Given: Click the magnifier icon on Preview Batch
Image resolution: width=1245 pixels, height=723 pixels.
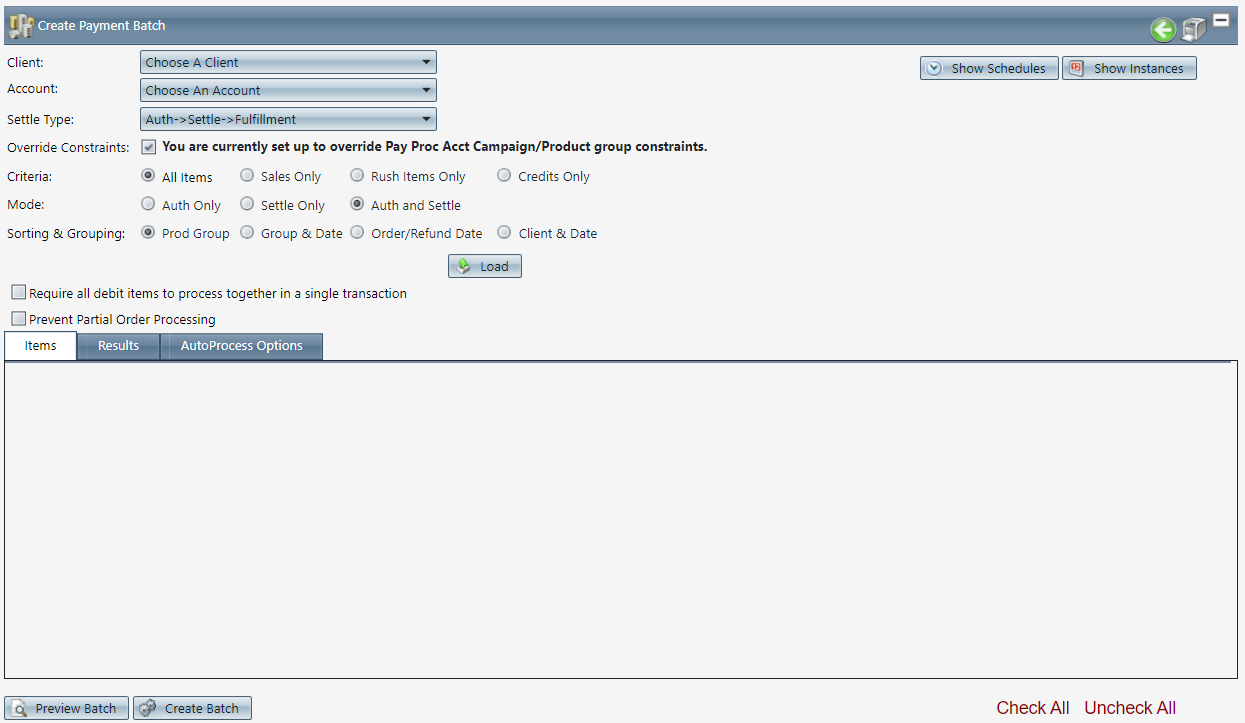Looking at the screenshot, I should (x=20, y=708).
